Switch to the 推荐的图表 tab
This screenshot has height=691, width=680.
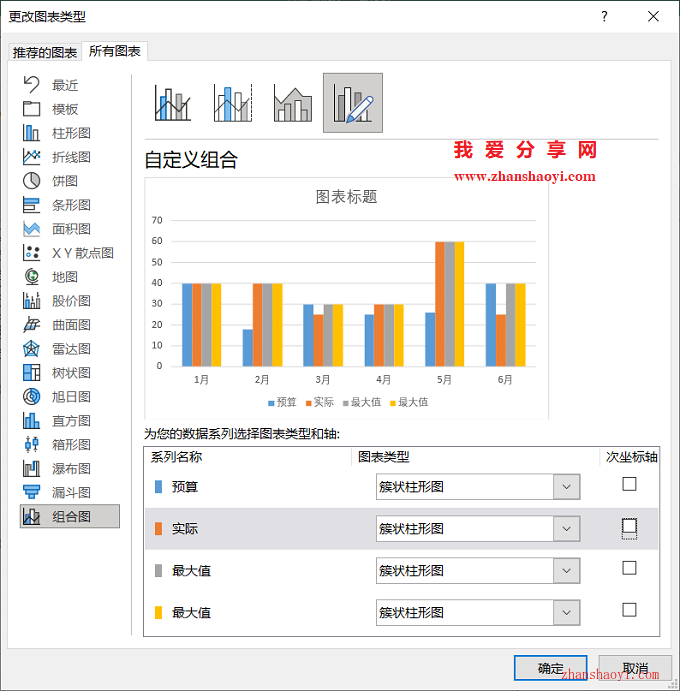click(x=45, y=52)
